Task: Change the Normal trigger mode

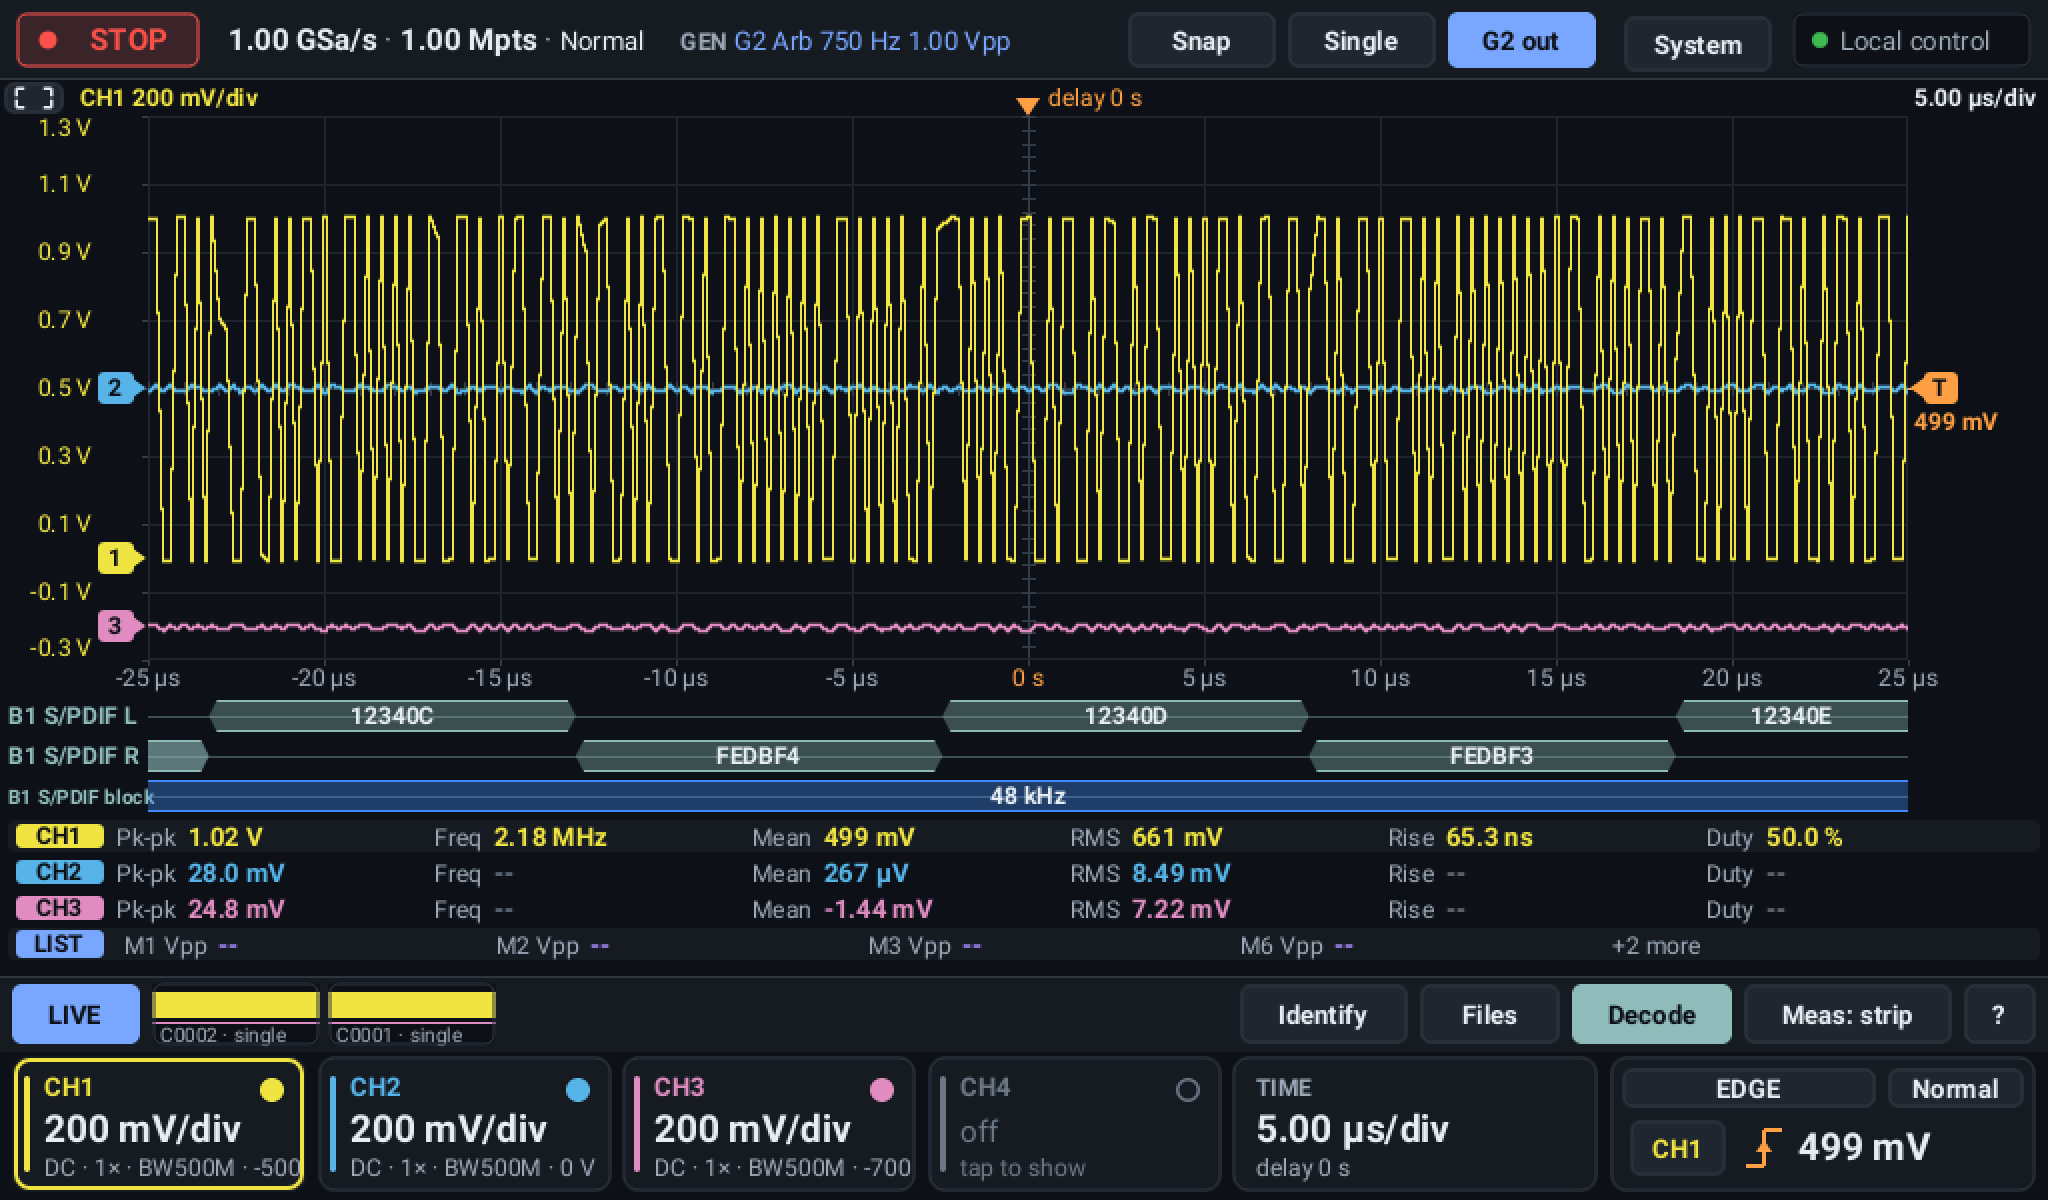Action: pos(1955,1088)
